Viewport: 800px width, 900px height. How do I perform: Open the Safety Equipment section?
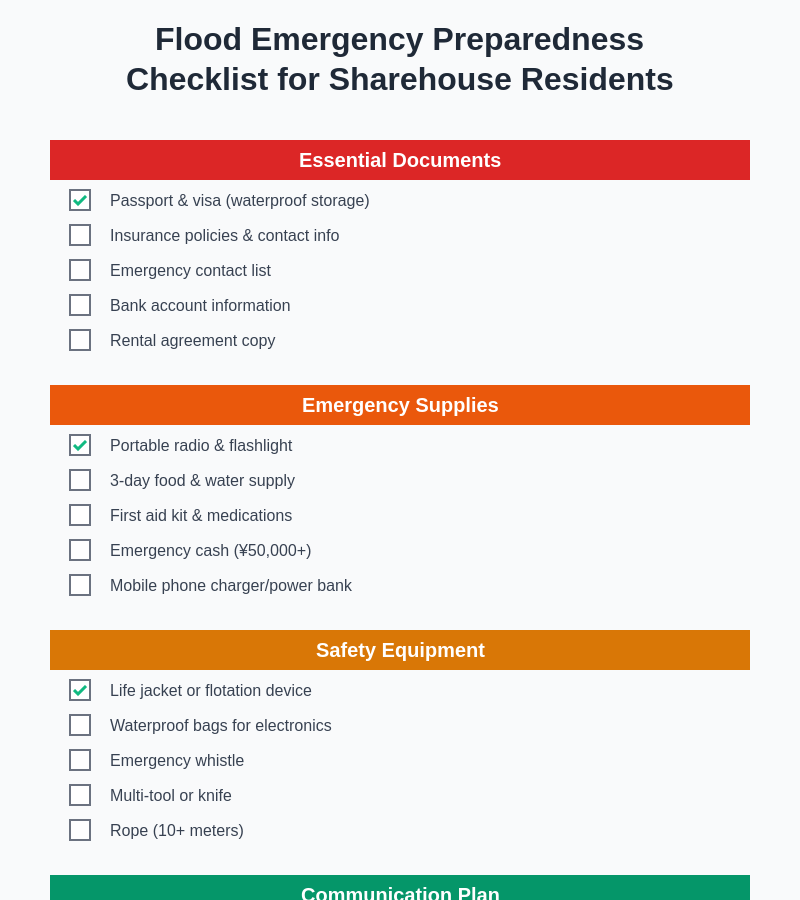tap(400, 650)
